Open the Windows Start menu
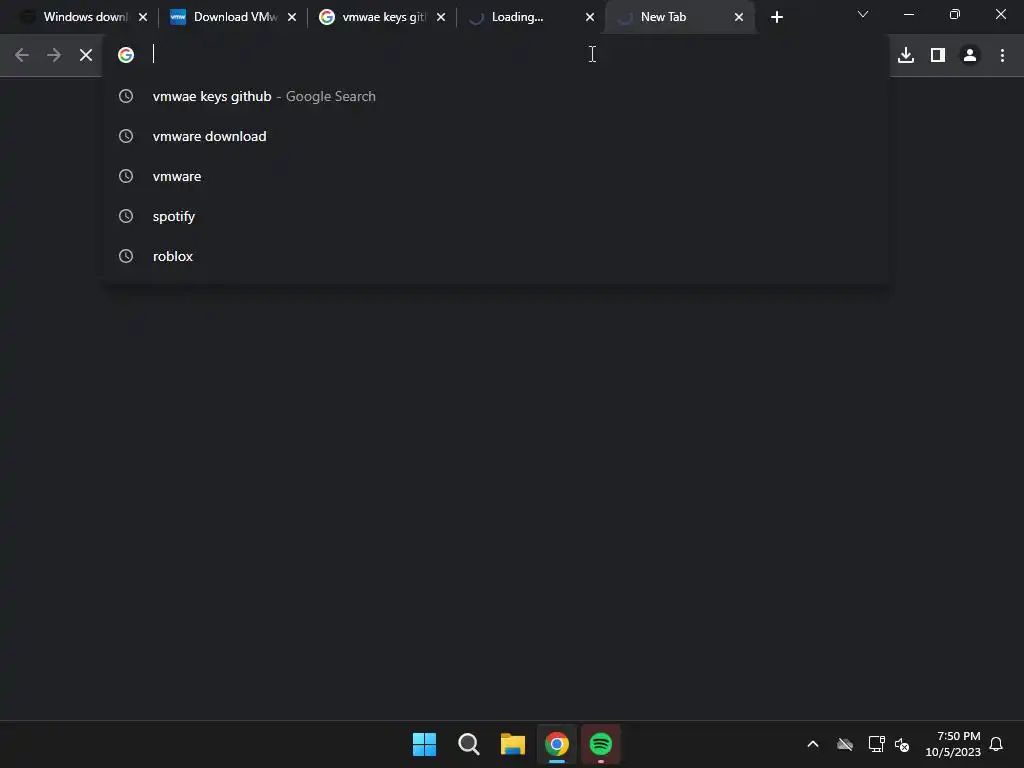This screenshot has width=1024, height=768. pyautogui.click(x=424, y=744)
